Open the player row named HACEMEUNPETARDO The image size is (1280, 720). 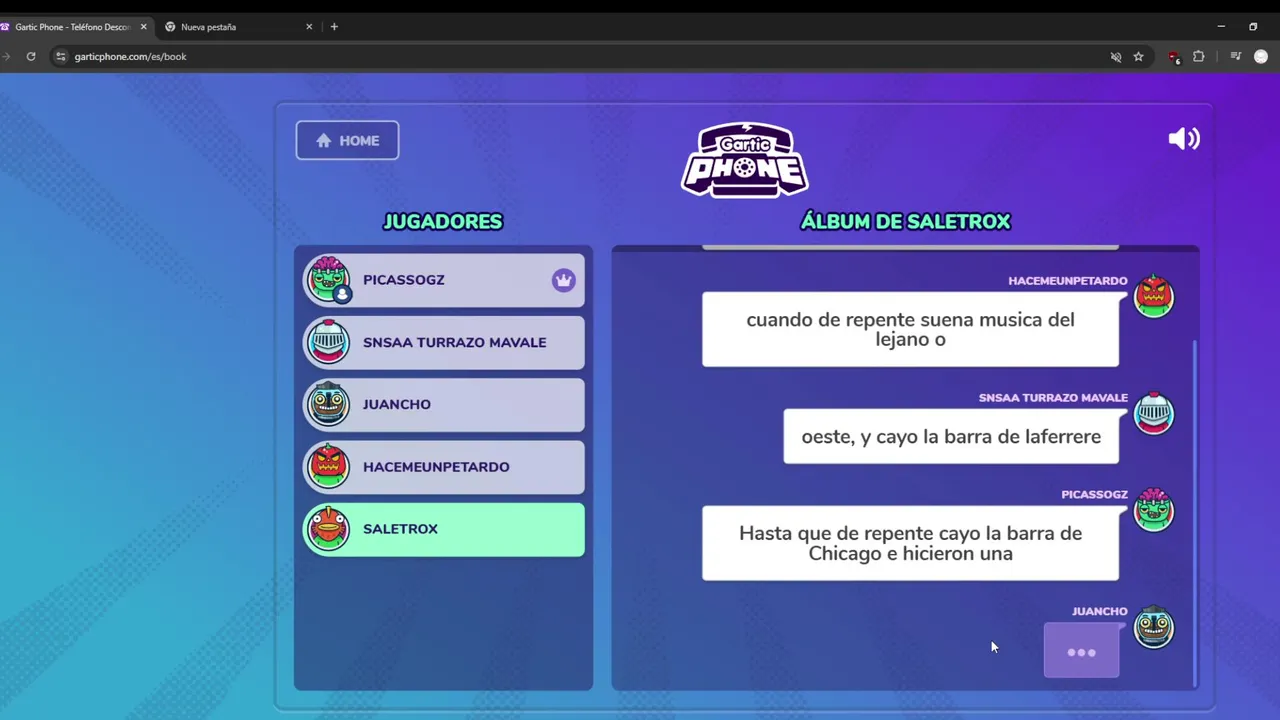(x=444, y=467)
